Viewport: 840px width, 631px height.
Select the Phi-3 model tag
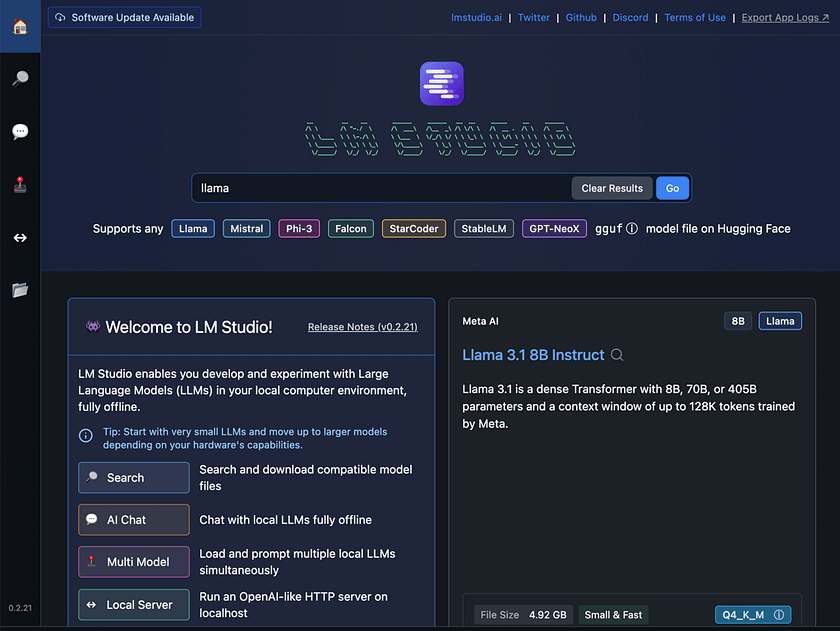pyautogui.click(x=299, y=229)
